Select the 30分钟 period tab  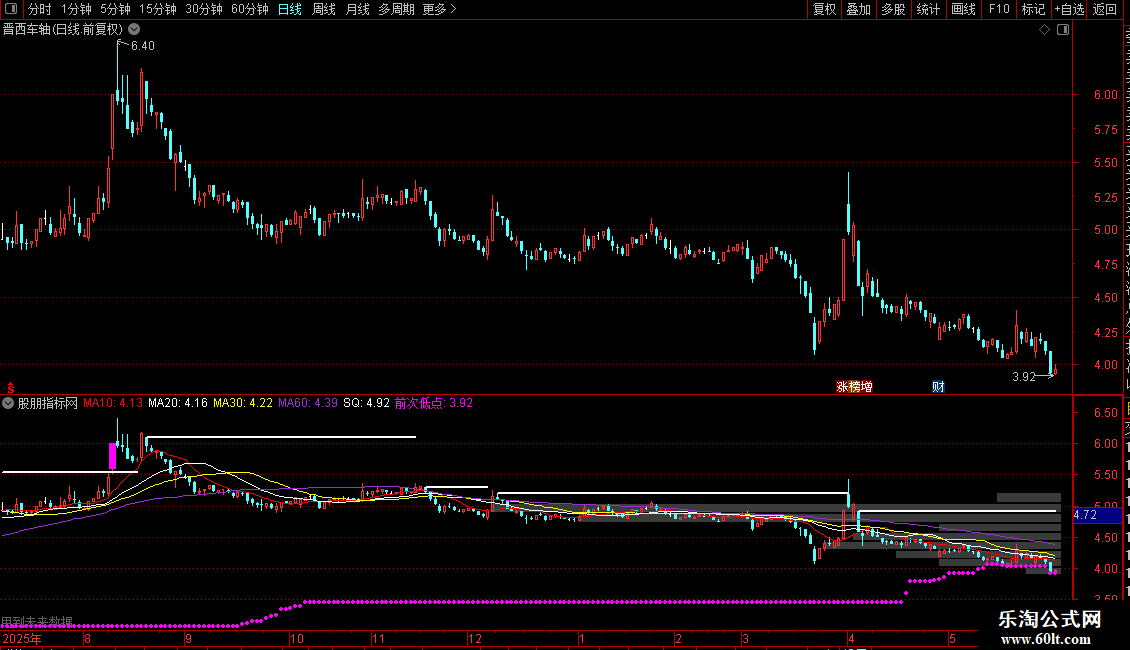click(x=203, y=9)
